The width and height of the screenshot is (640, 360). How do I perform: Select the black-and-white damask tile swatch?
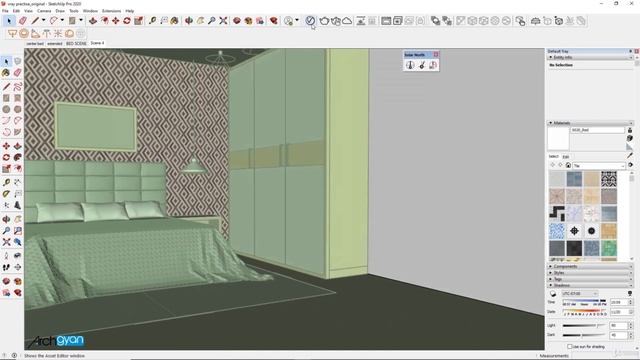click(x=609, y=179)
